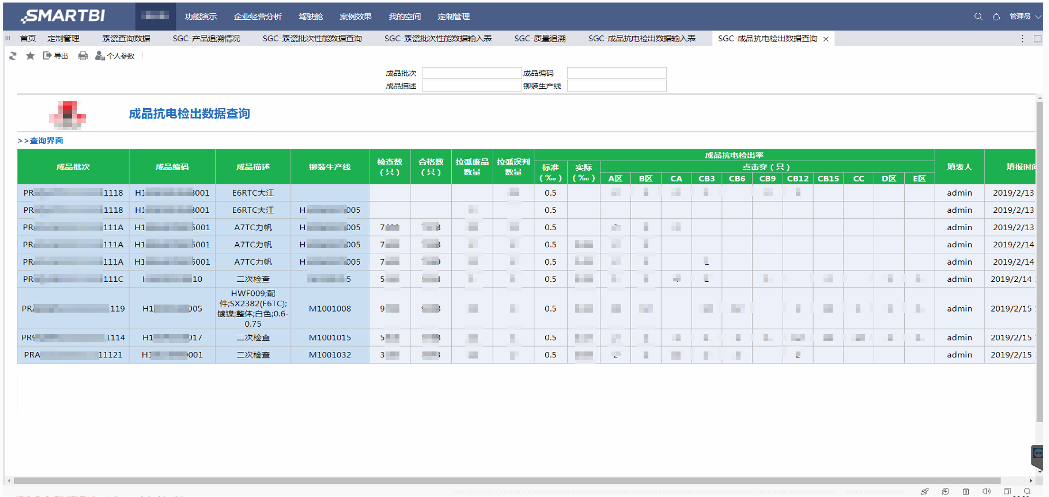The height and width of the screenshot is (497, 1049).
Task: Click the 钢套生产线 input field
Action: 617,86
